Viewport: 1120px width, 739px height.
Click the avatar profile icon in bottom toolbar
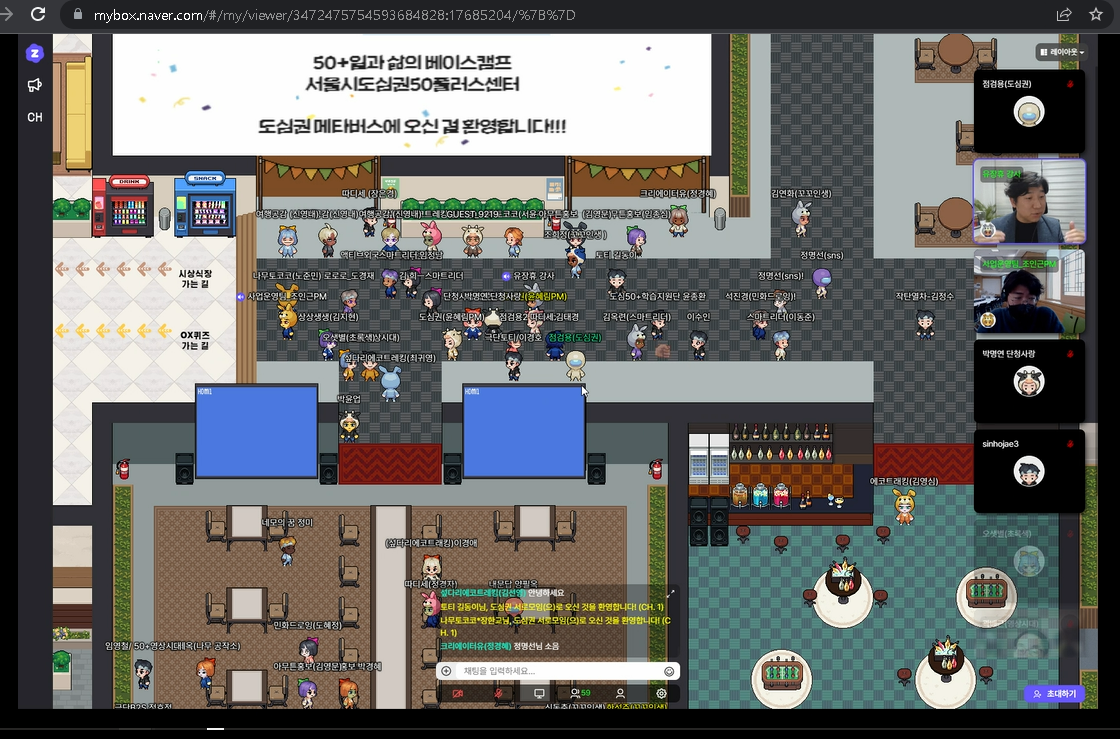[620, 693]
